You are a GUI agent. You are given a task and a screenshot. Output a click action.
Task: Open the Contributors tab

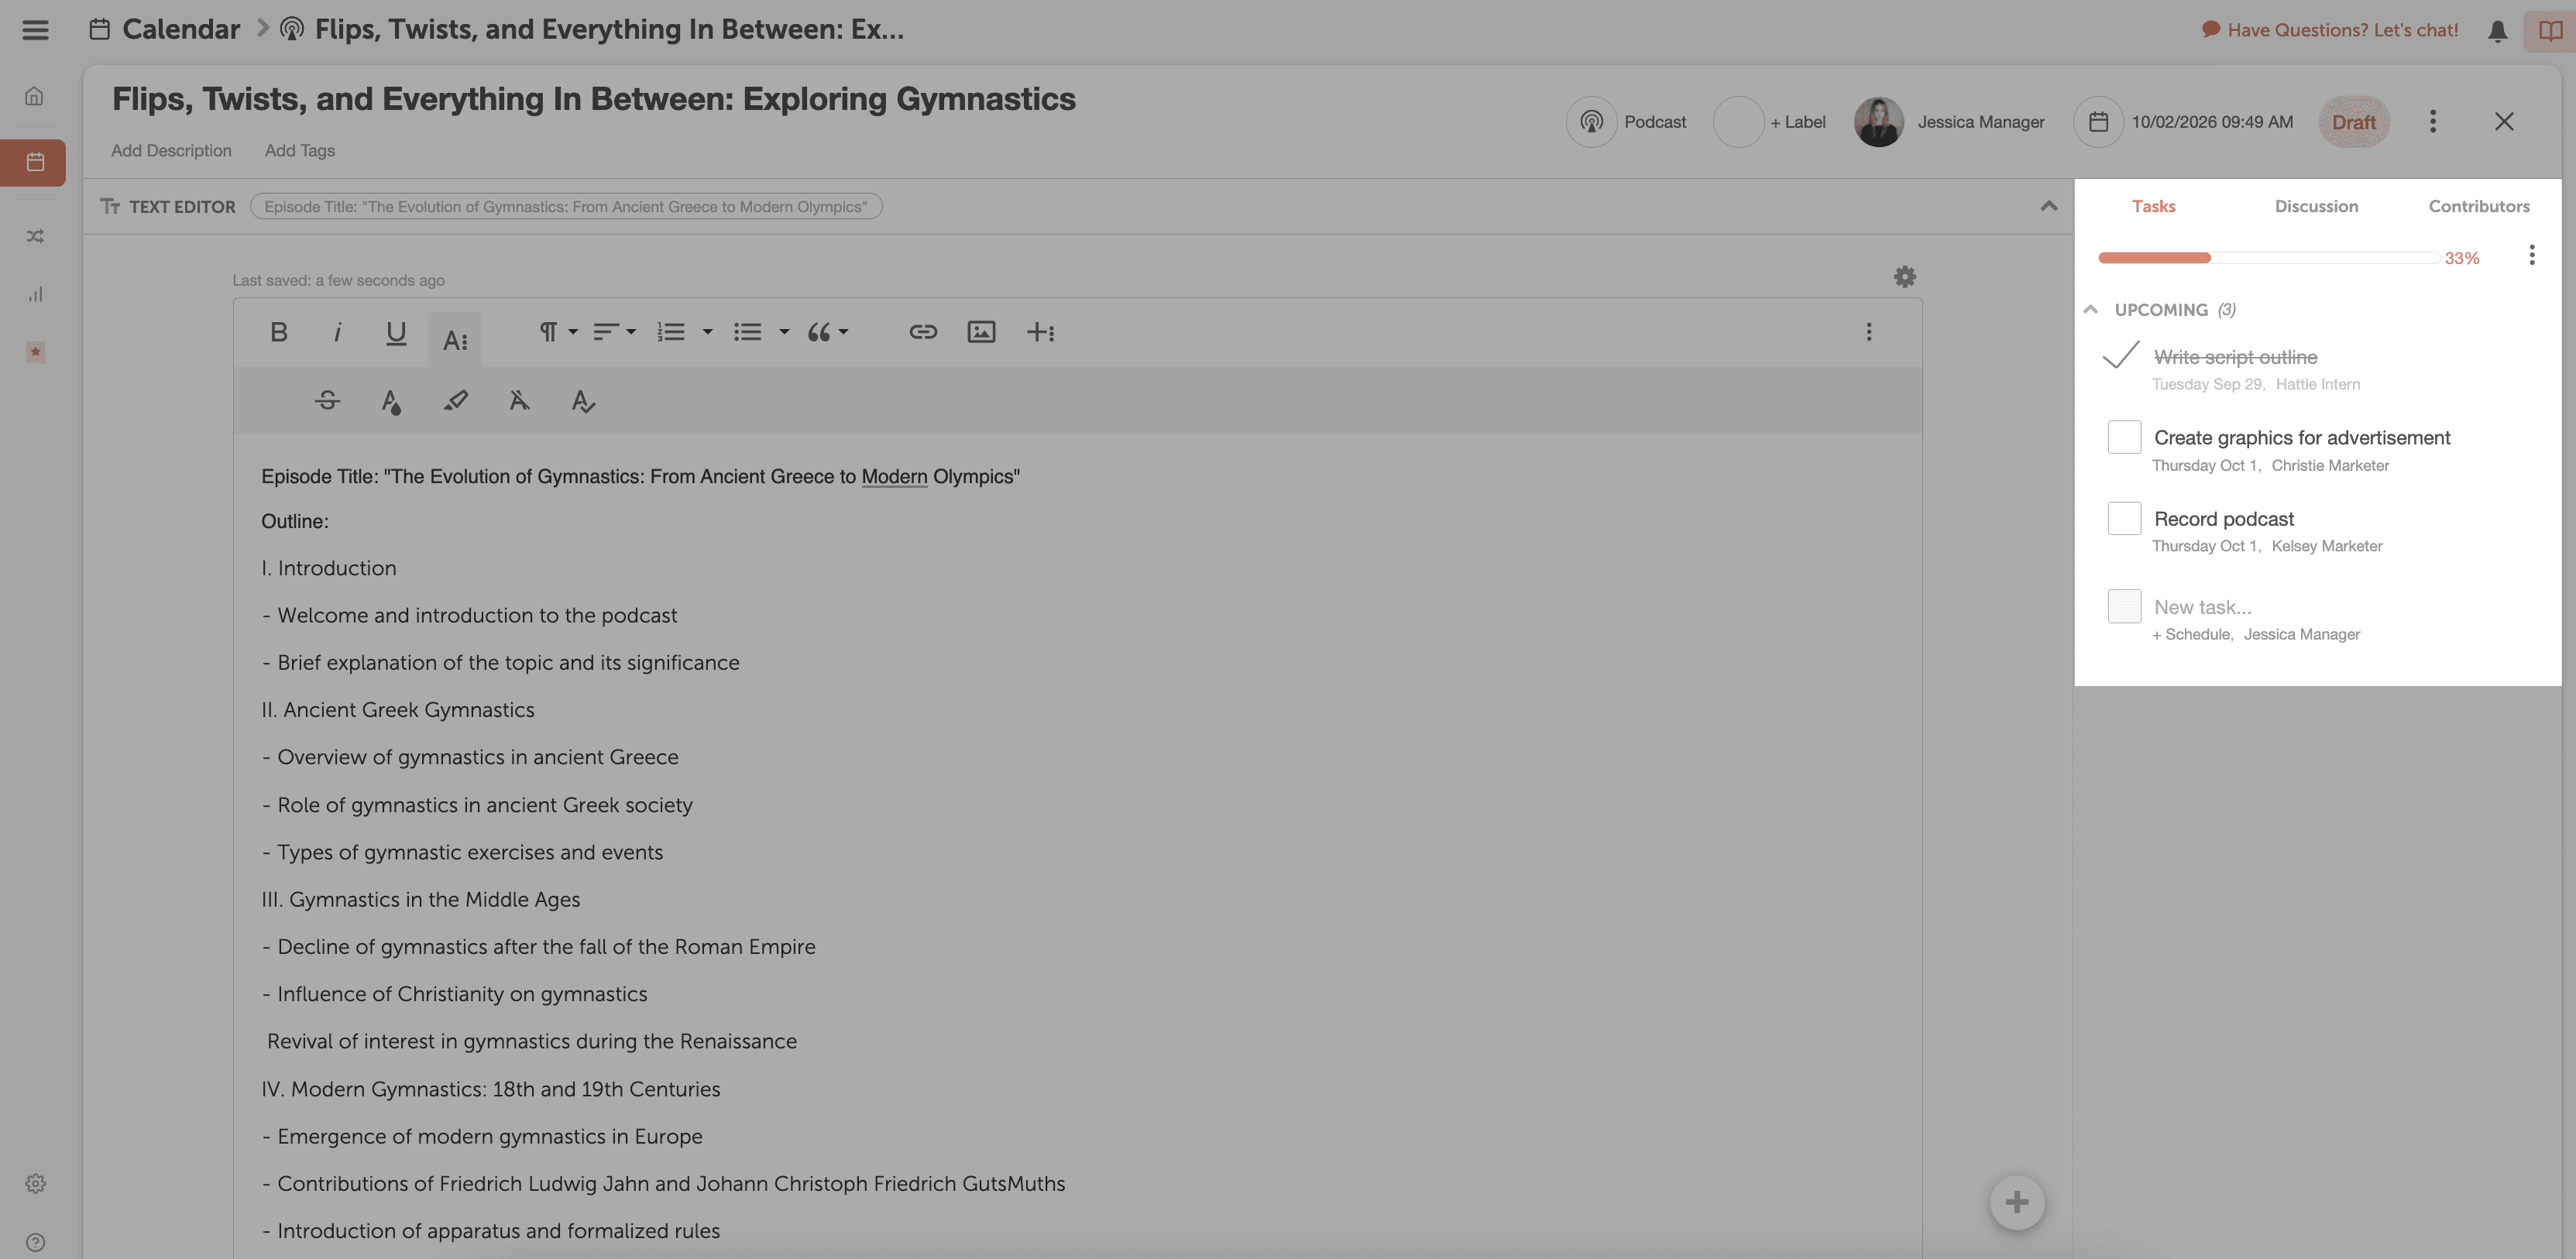tap(2478, 206)
